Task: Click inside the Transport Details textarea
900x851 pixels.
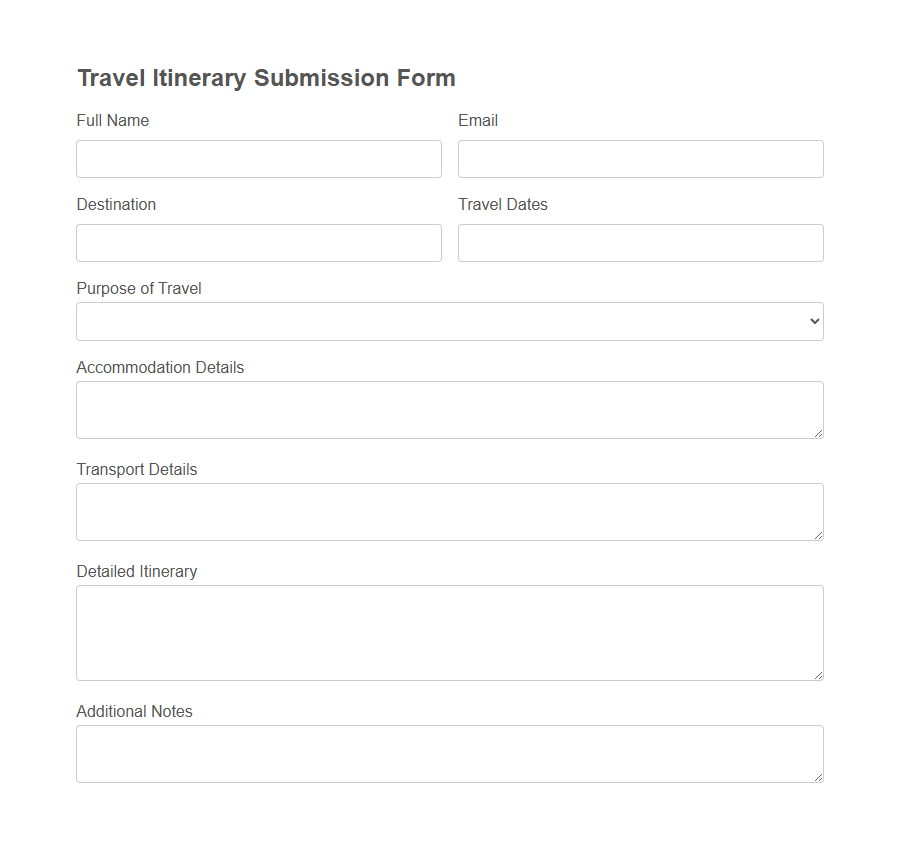Action: tap(450, 511)
